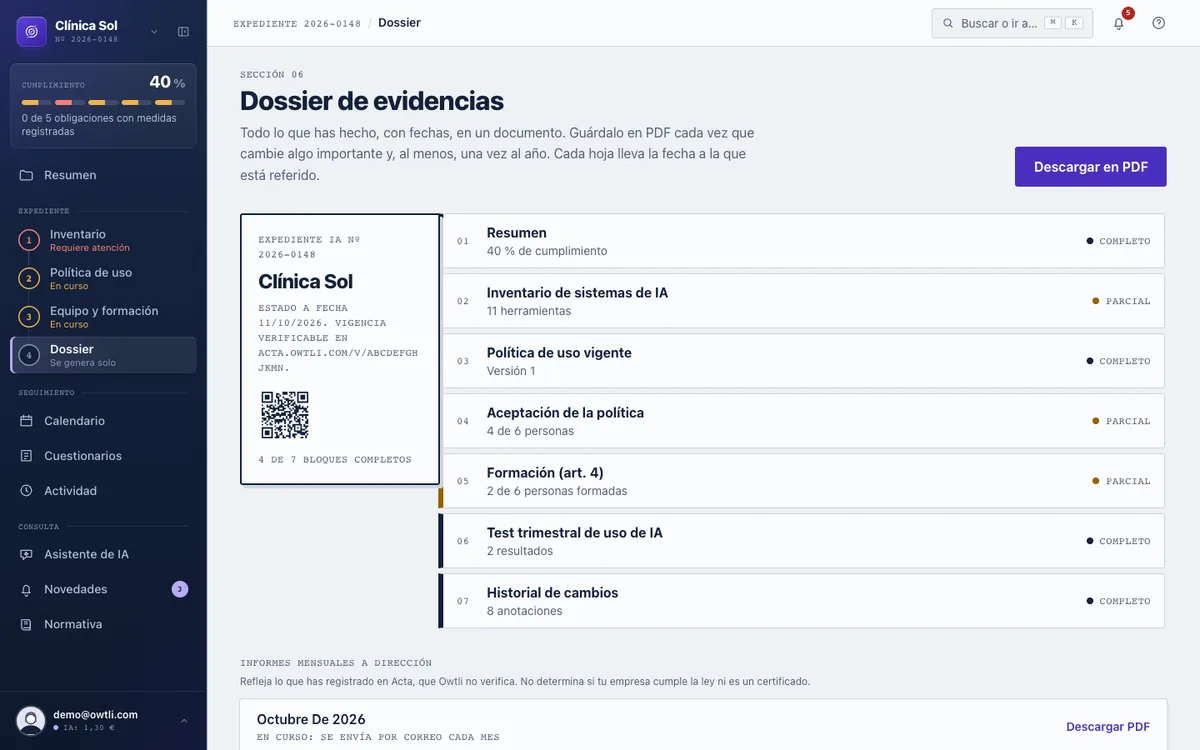Open the Aceptación de la política block
Image resolution: width=1200 pixels, height=750 pixels.
[x=802, y=421]
